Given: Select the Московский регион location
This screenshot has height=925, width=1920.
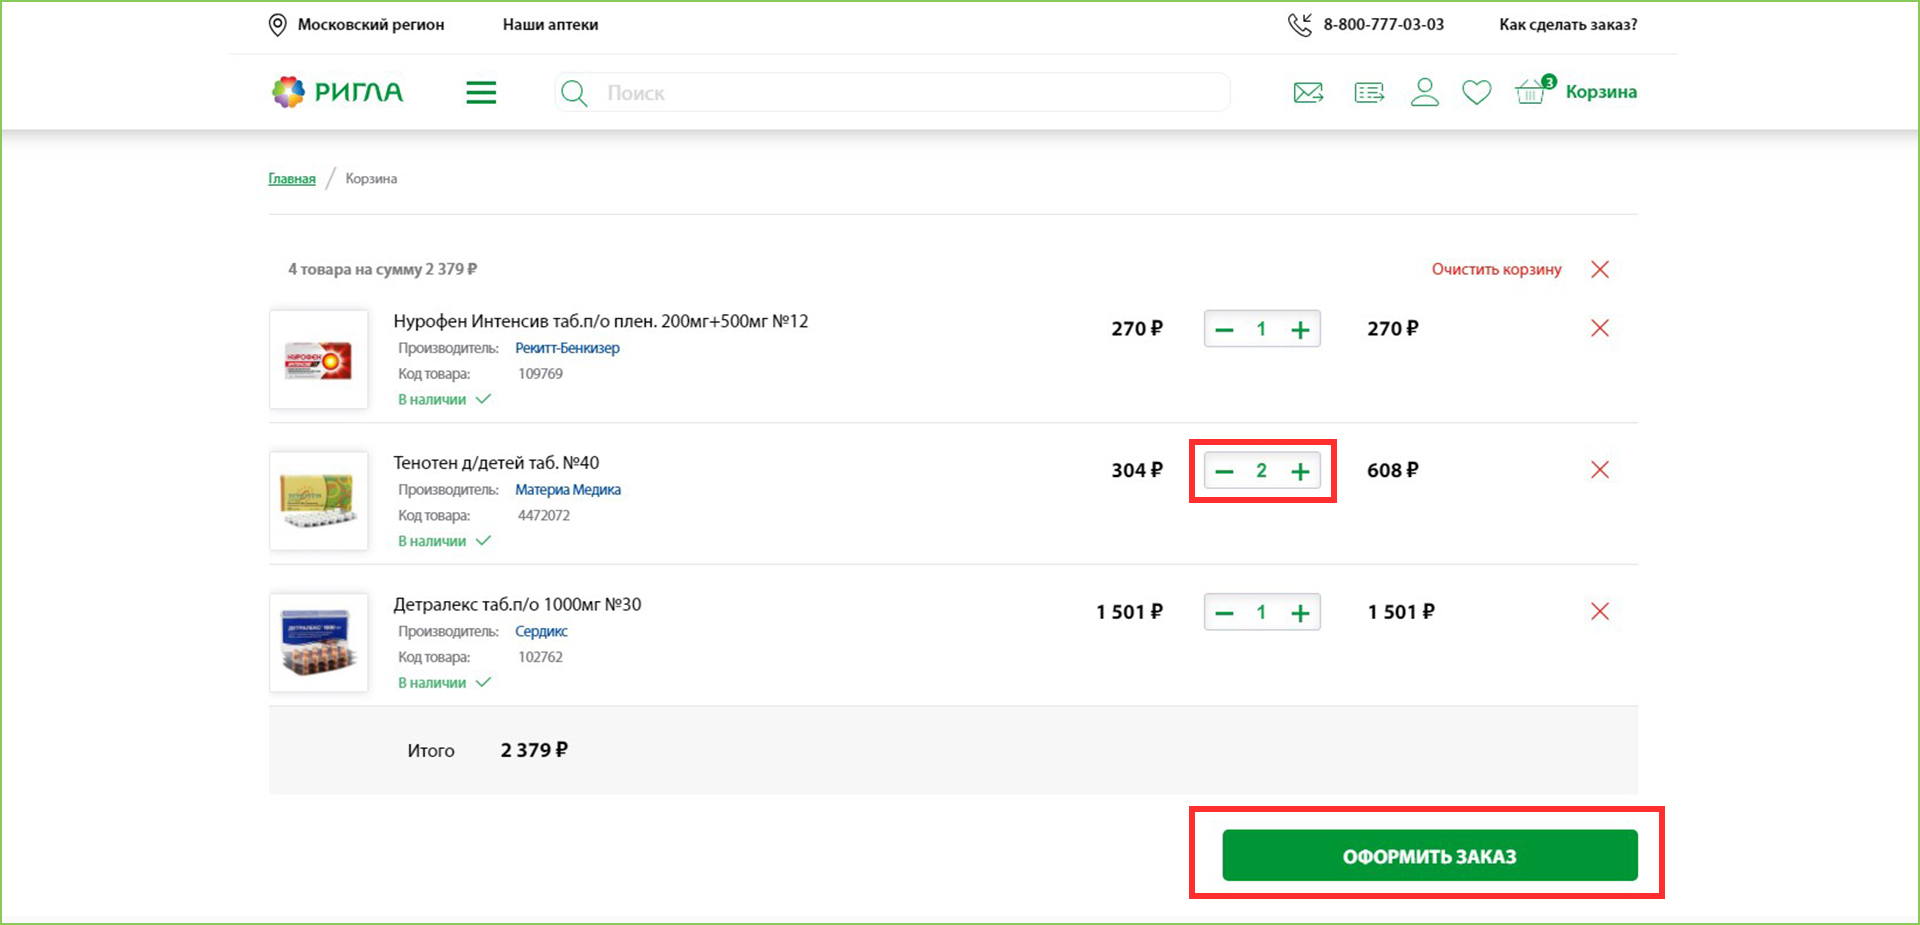Looking at the screenshot, I should click(370, 25).
